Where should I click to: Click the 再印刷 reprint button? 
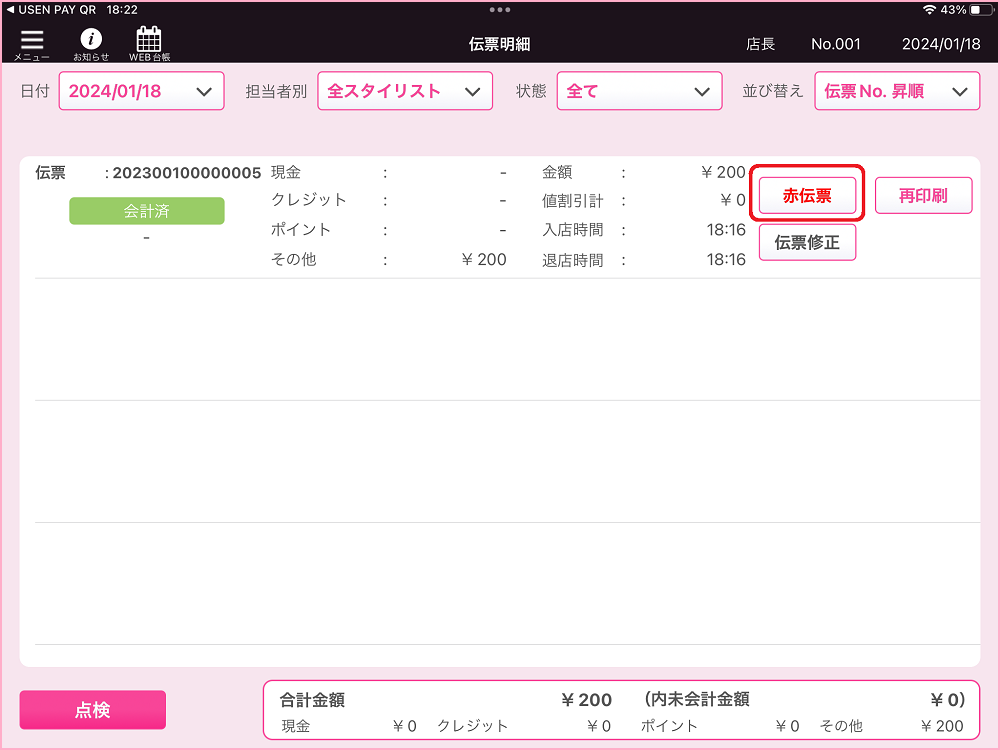tap(923, 195)
